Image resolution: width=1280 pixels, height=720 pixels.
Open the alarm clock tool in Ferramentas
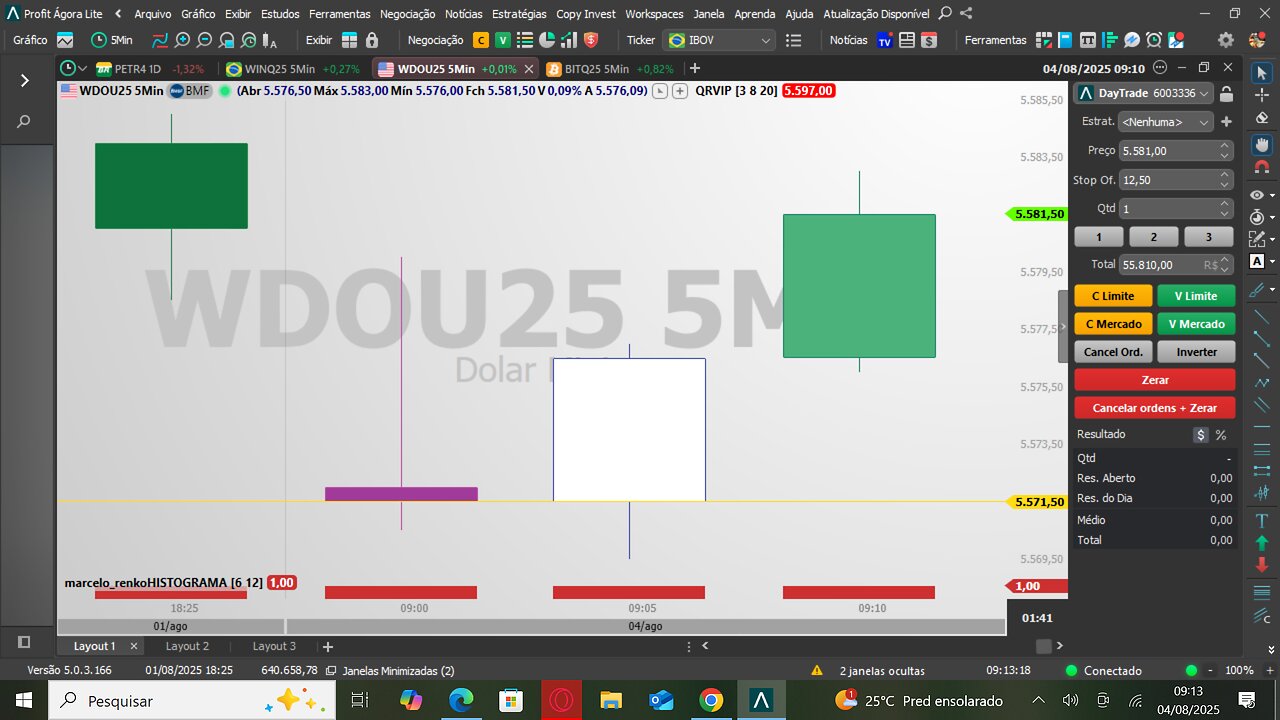[1154, 40]
